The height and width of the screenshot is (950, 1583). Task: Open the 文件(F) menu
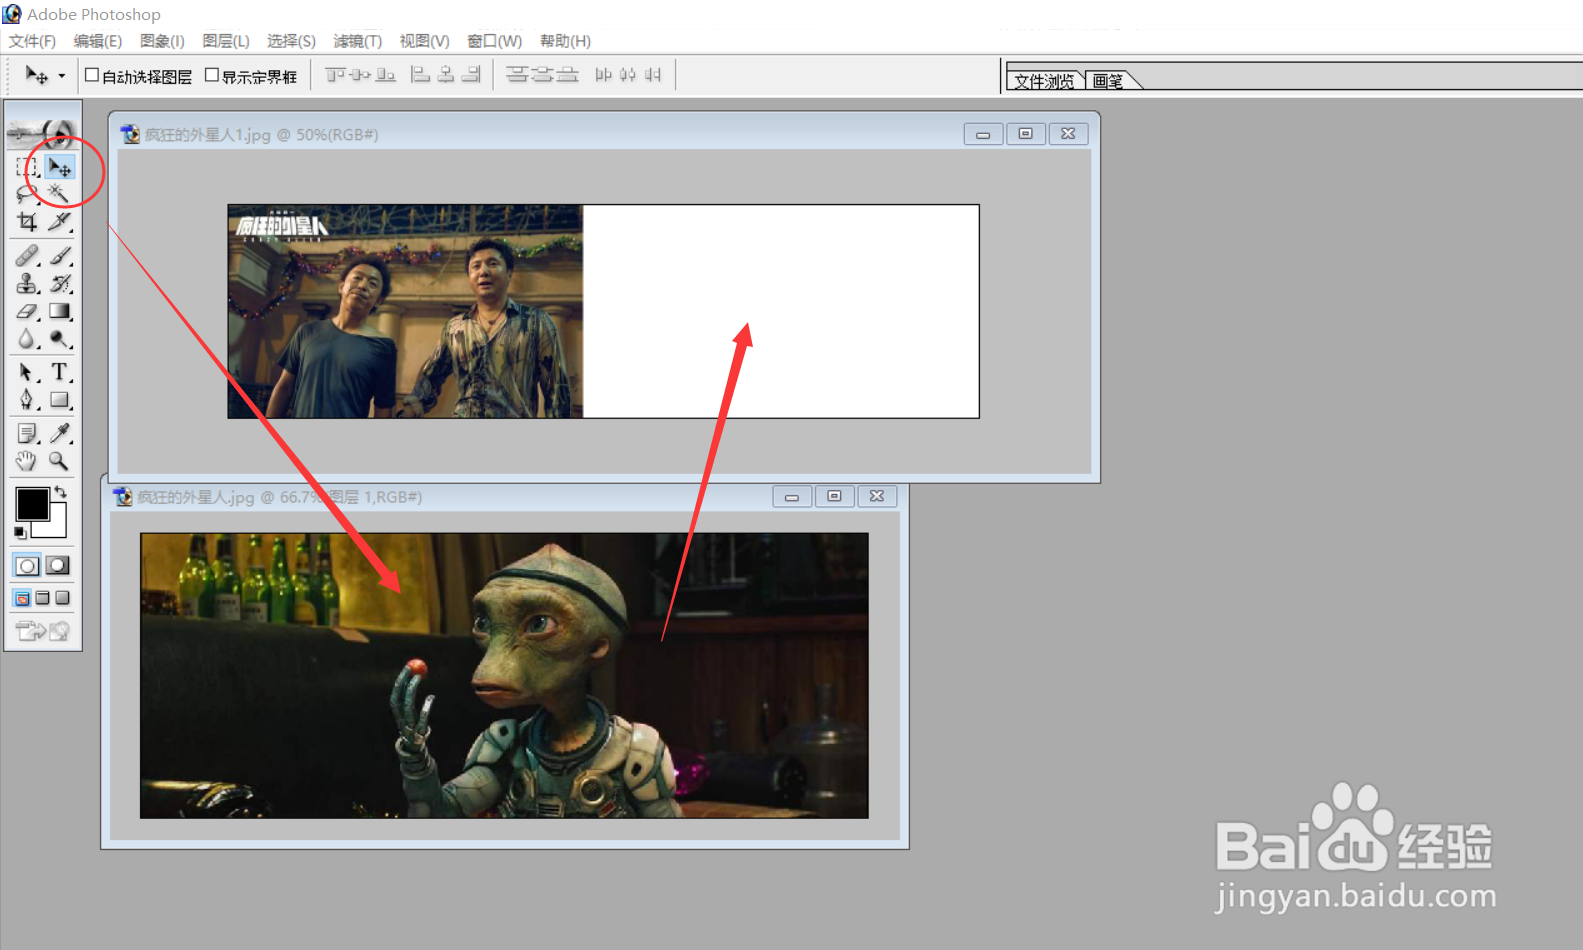pyautogui.click(x=32, y=41)
